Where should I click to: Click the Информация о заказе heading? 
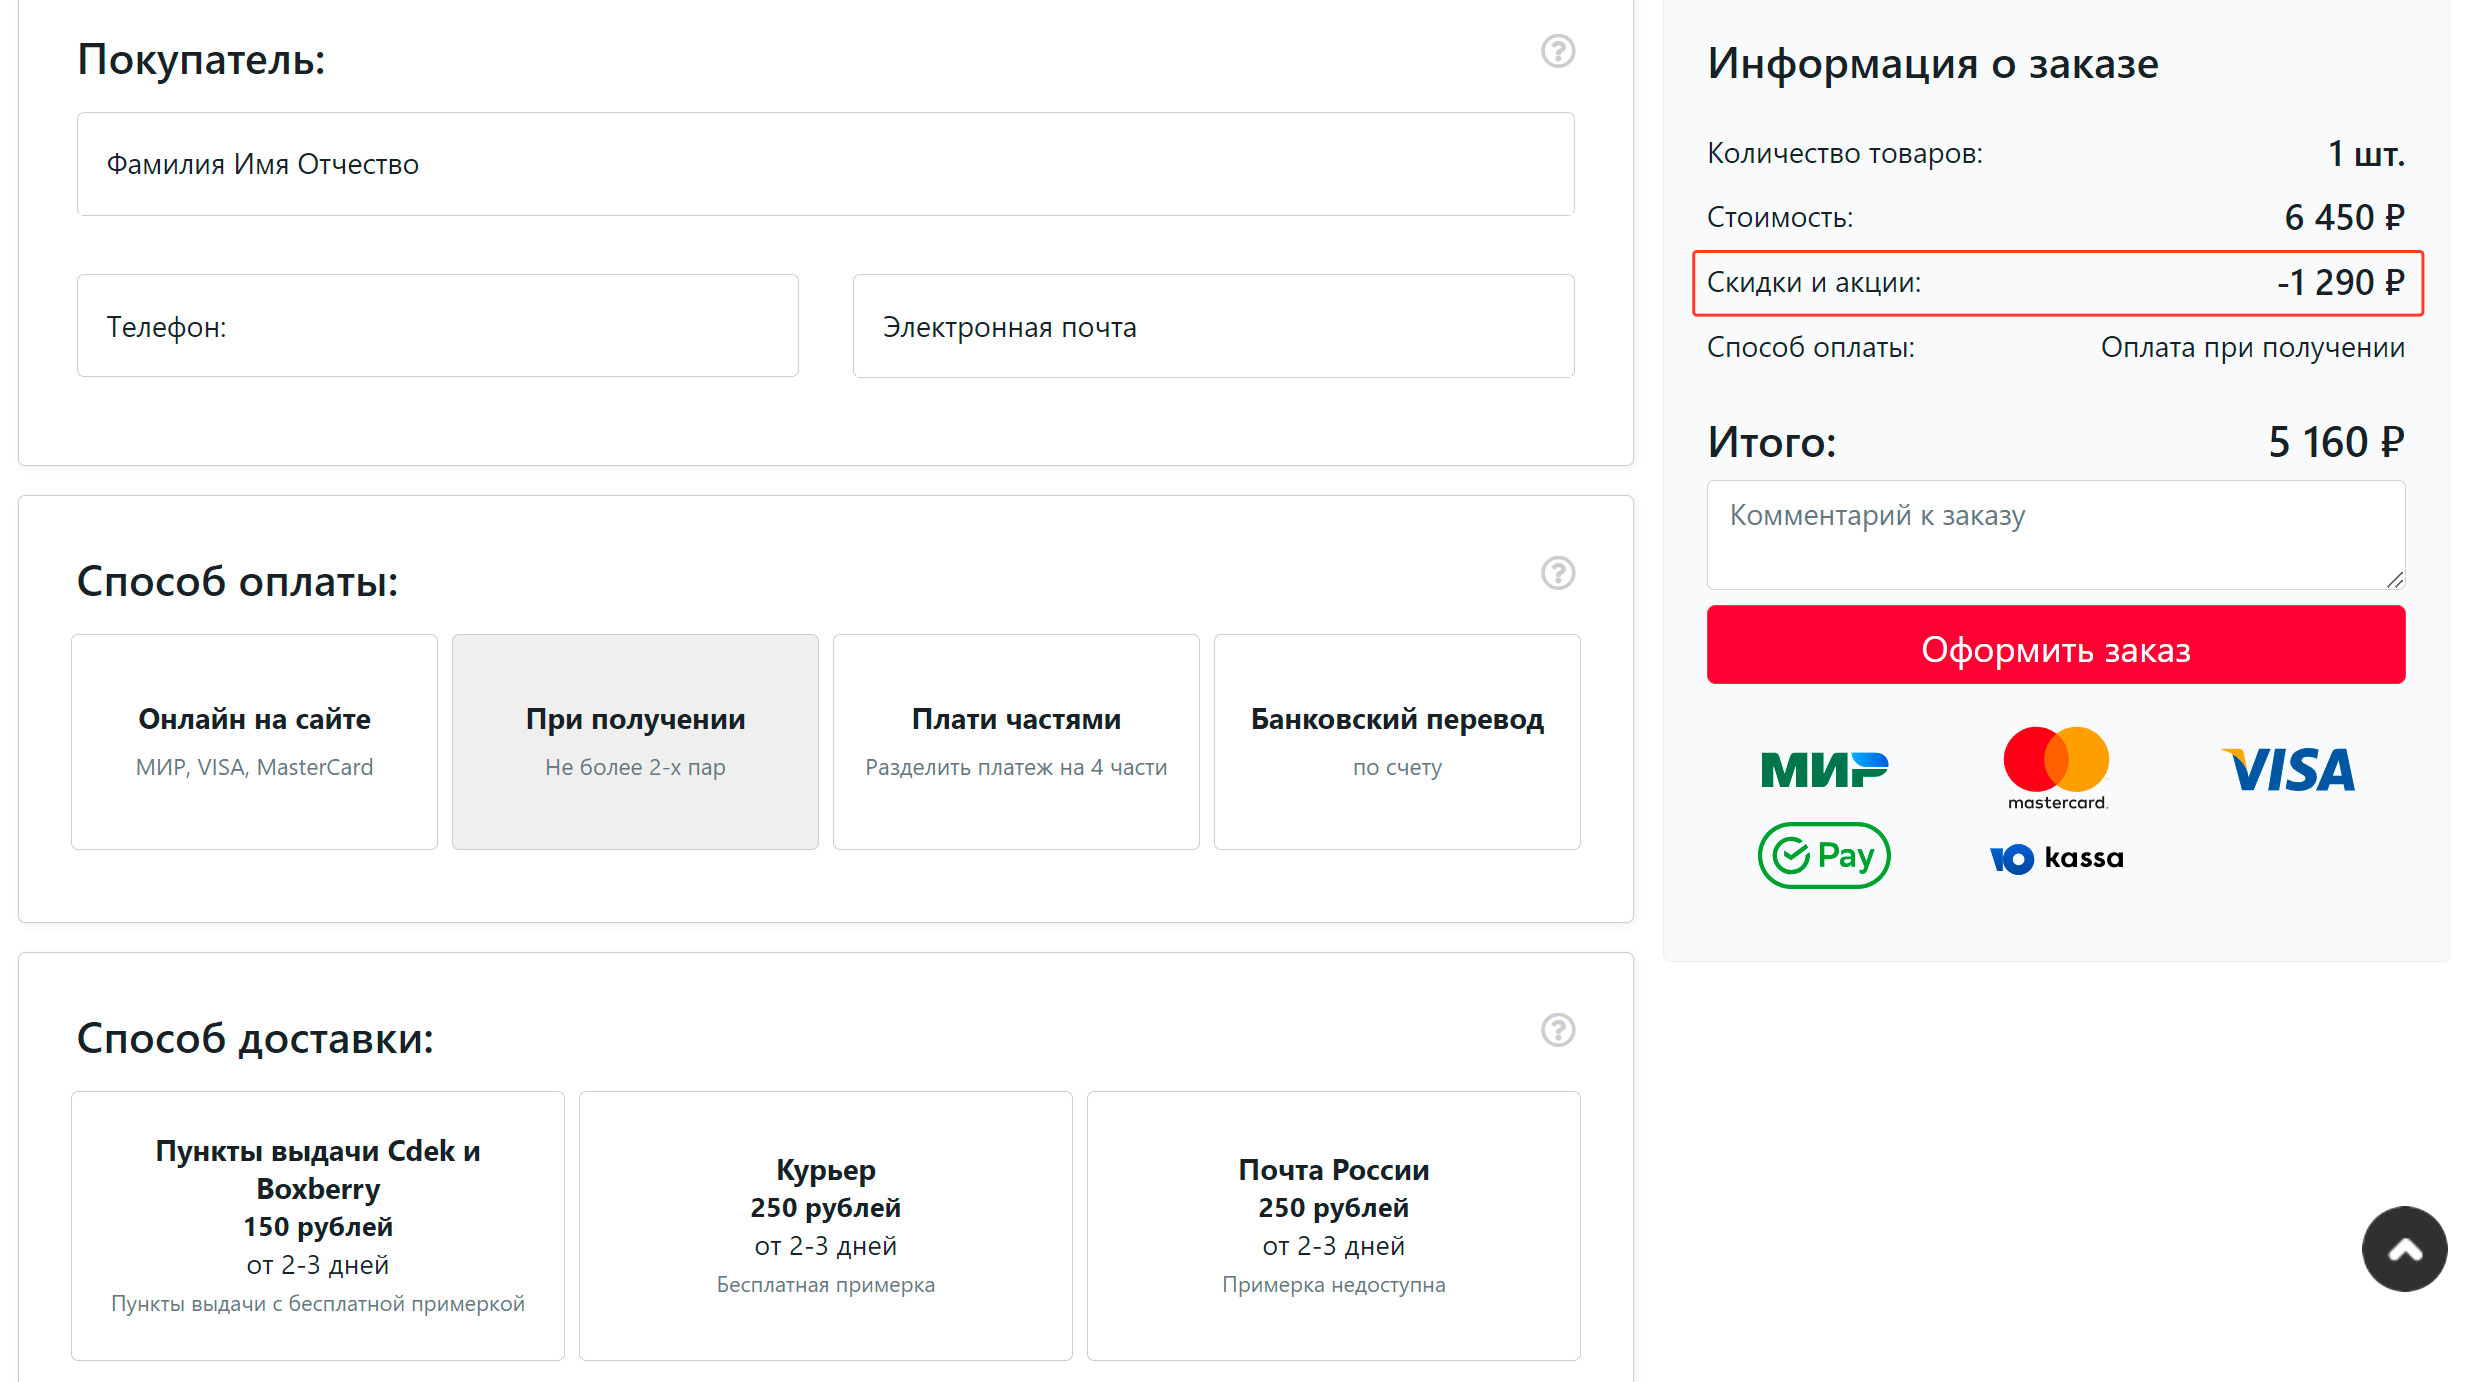click(1932, 64)
